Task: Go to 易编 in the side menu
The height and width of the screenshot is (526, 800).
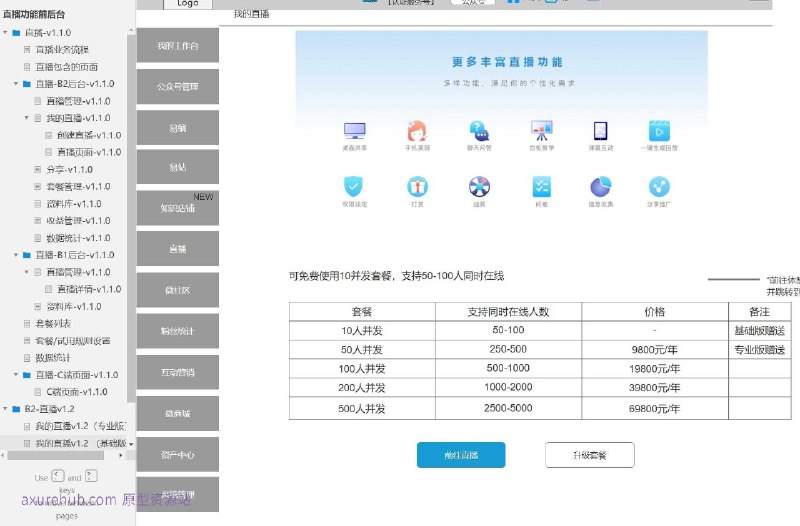Action: pos(178,128)
